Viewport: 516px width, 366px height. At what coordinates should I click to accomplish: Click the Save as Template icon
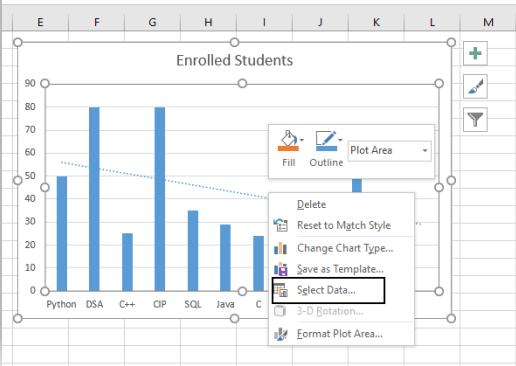[280, 269]
